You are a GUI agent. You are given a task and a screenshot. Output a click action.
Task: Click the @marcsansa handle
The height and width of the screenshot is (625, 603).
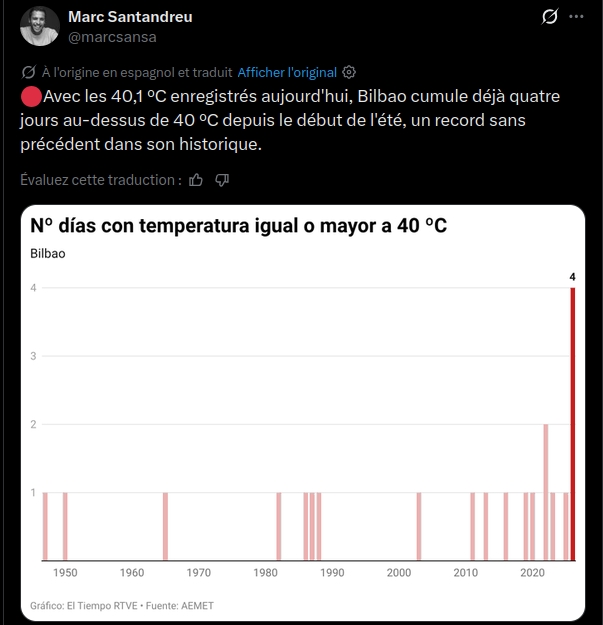click(112, 37)
